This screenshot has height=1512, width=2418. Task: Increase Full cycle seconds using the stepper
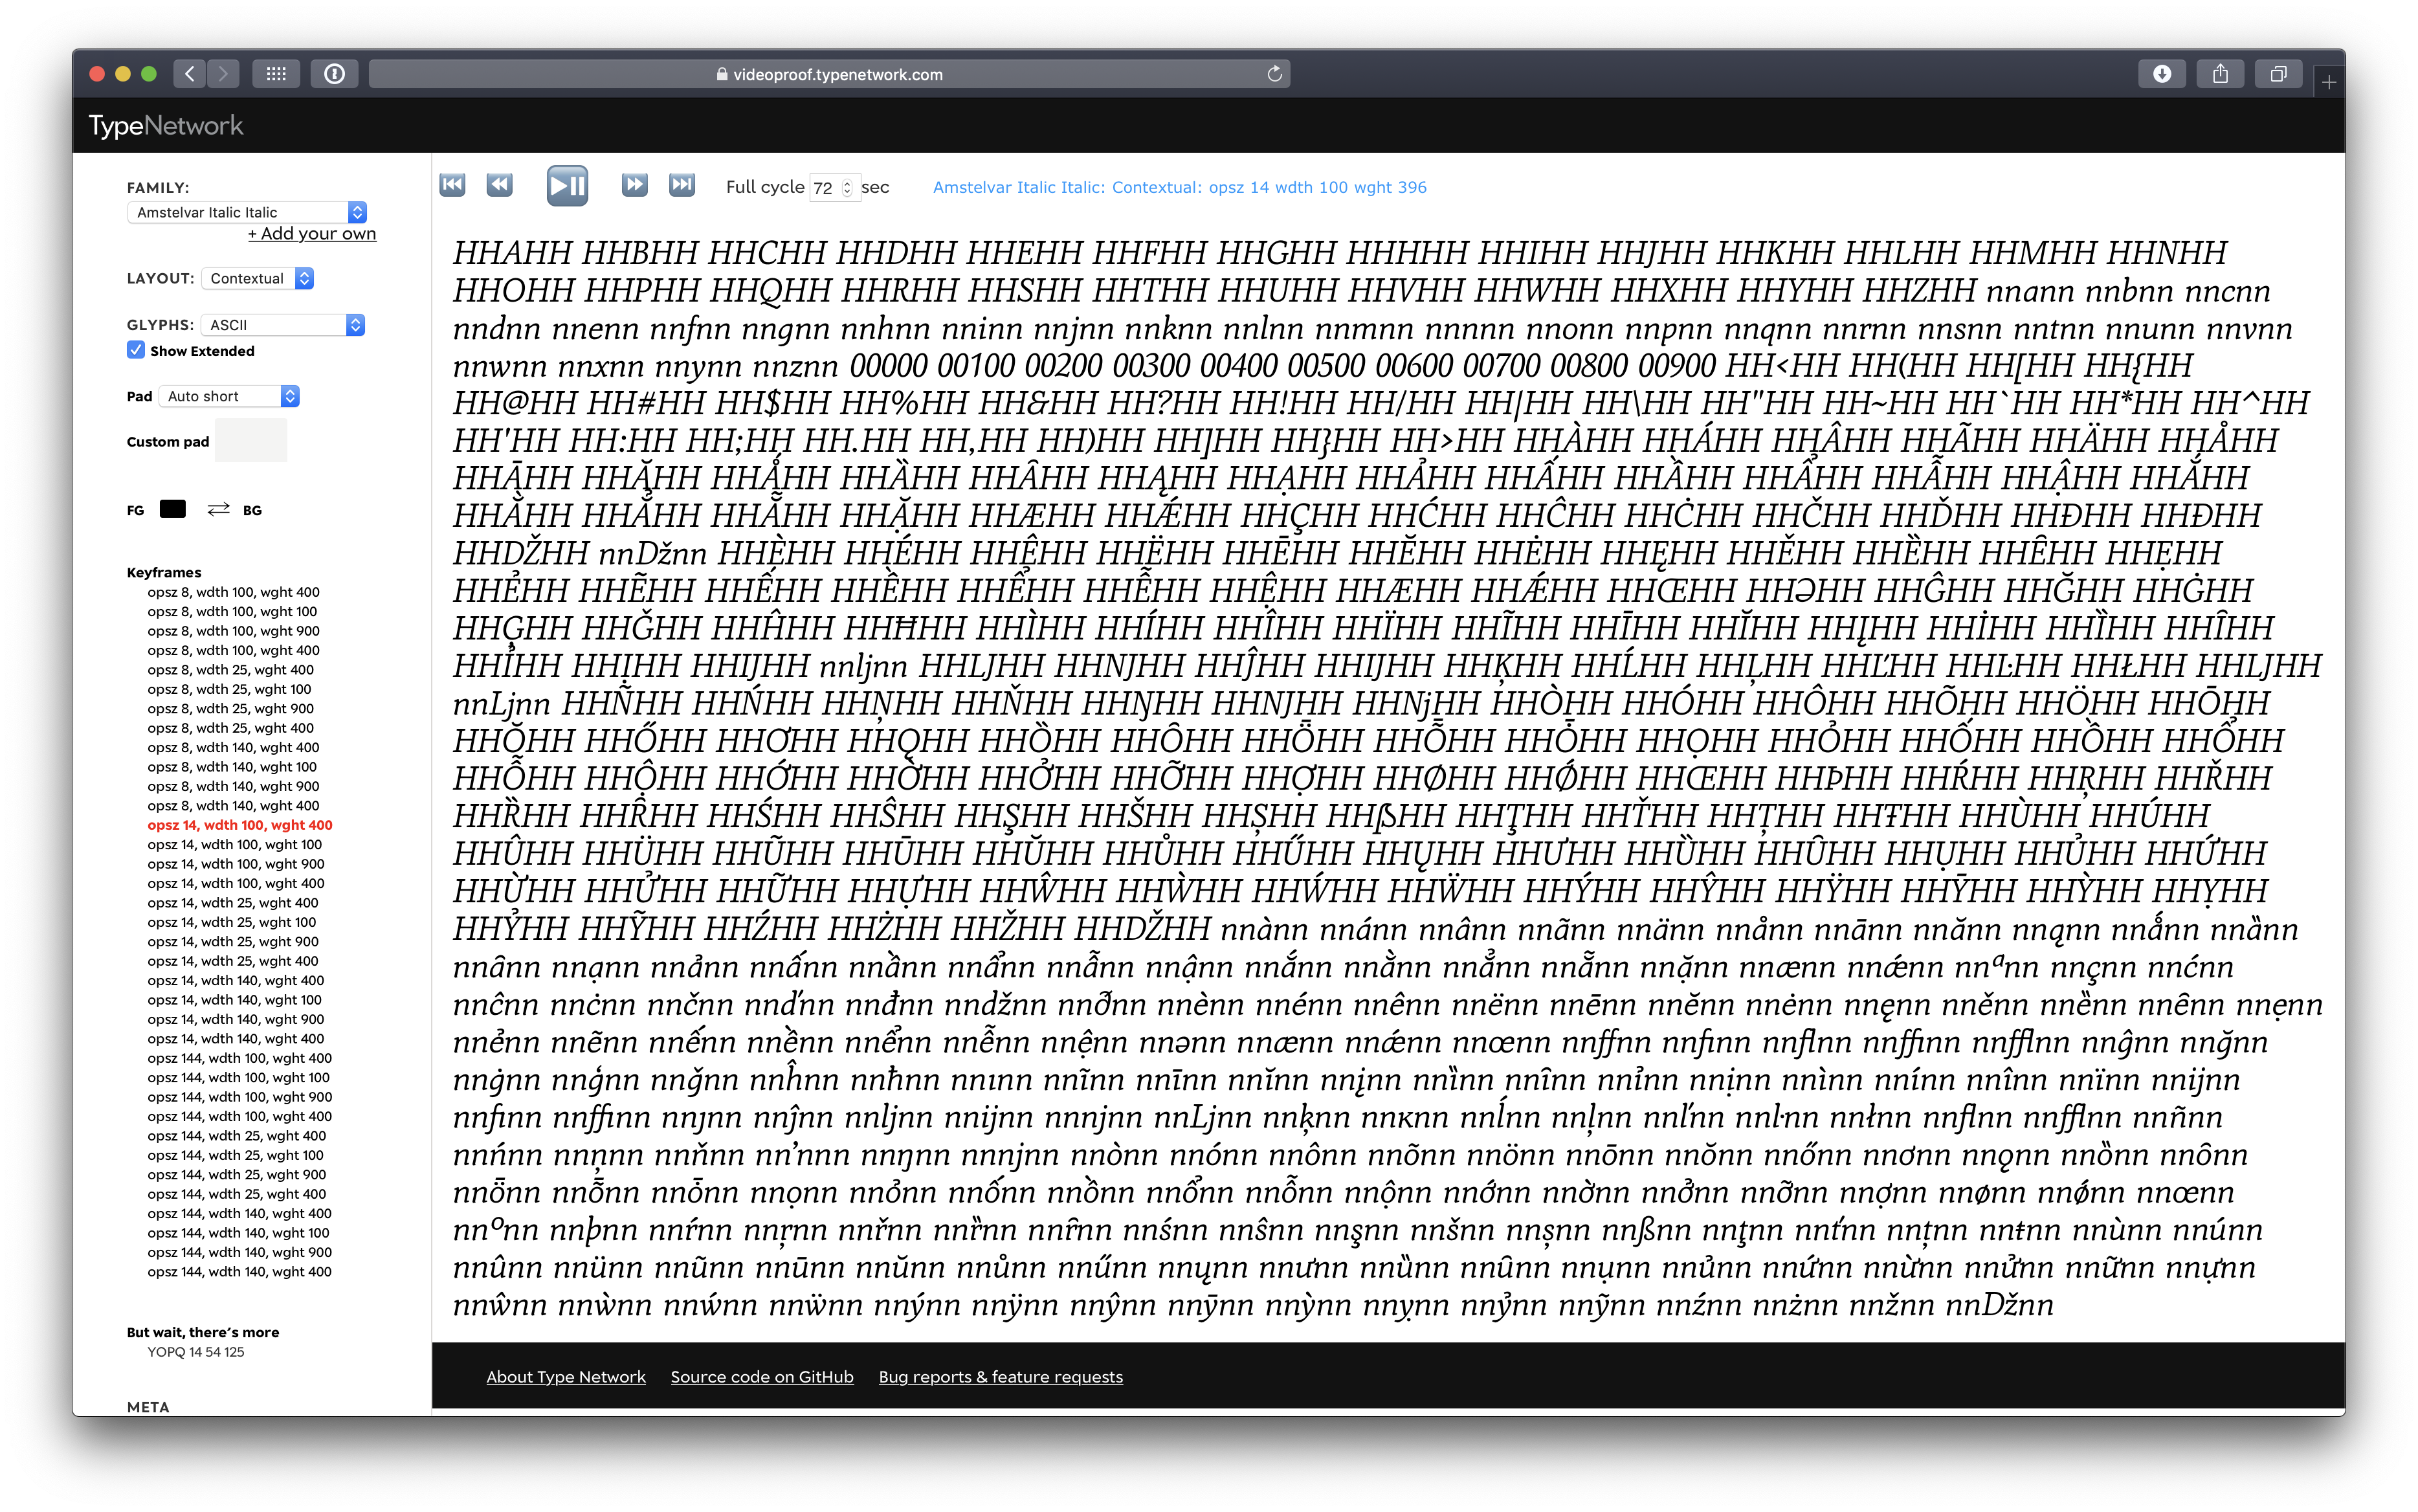click(847, 183)
